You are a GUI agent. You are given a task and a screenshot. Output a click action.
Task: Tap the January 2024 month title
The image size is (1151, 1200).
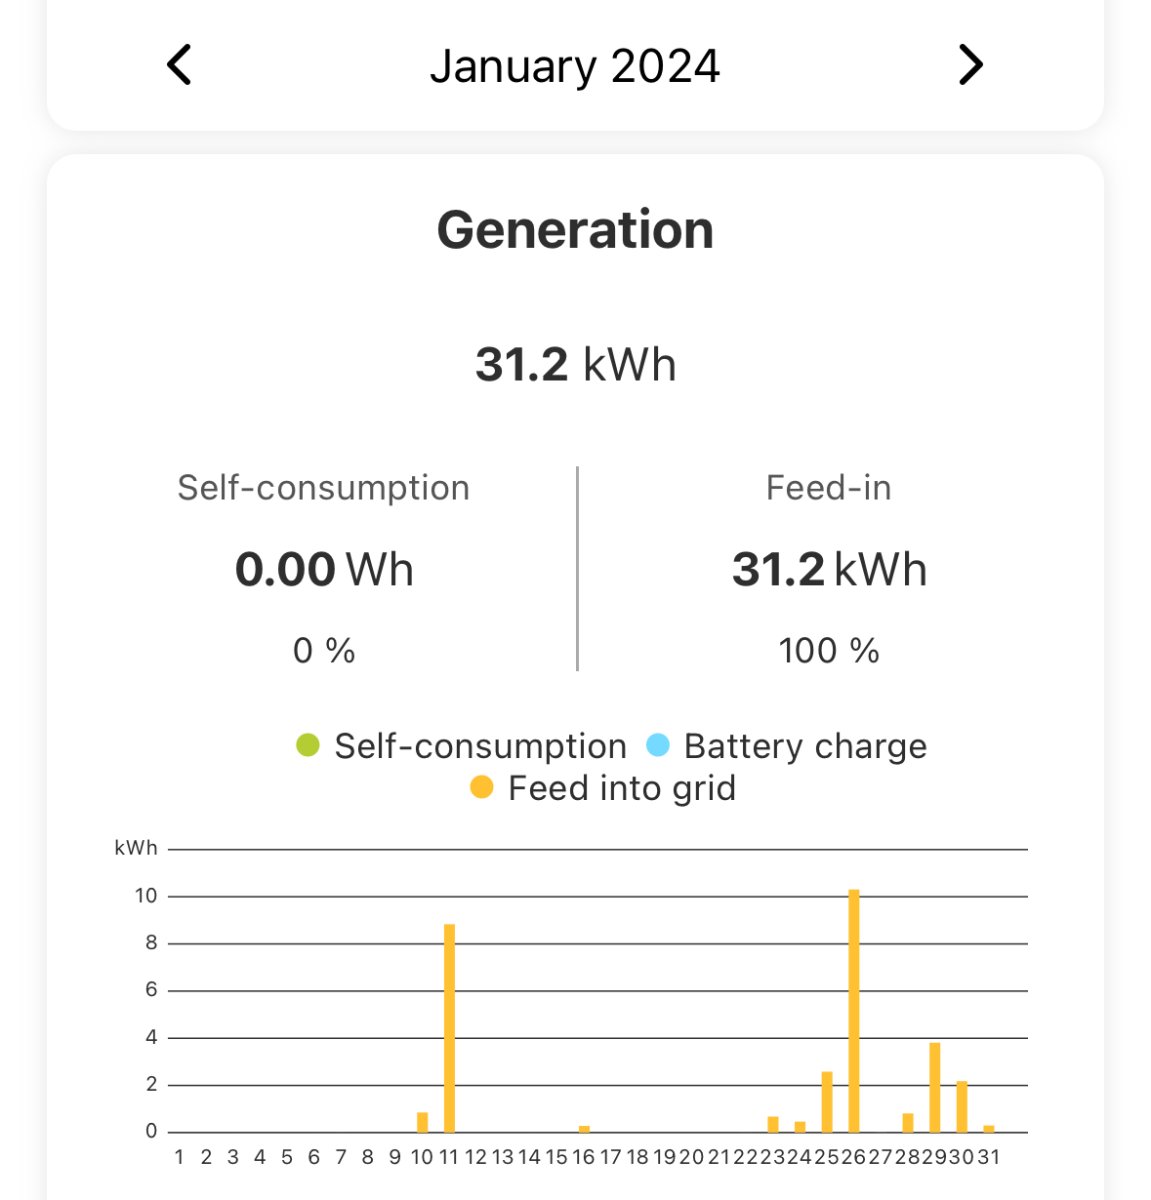coord(575,67)
